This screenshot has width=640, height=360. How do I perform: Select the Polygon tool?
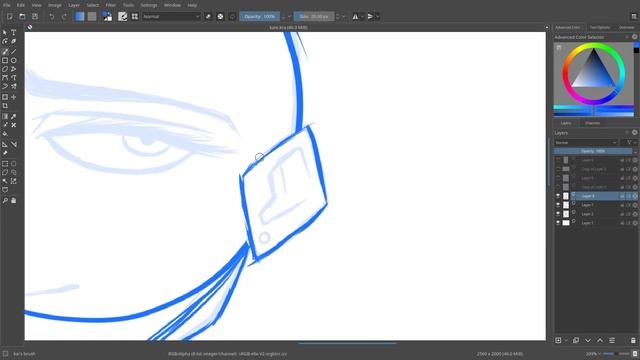click(5, 69)
